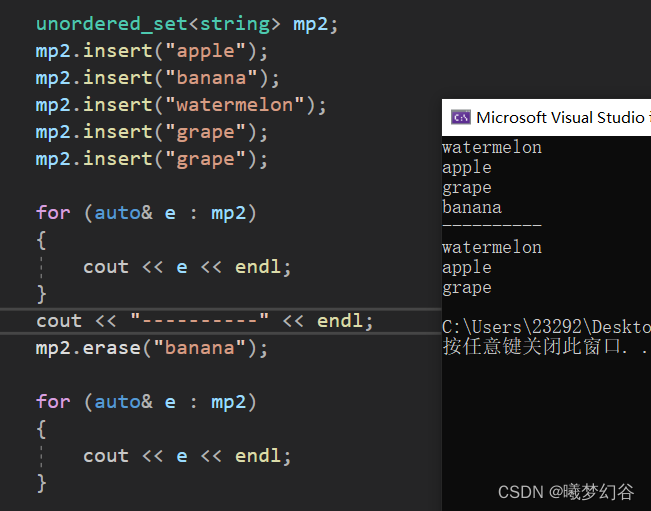Image resolution: width=651 pixels, height=511 pixels.
Task: Click the first watermelon line in console output
Action: tap(492, 148)
